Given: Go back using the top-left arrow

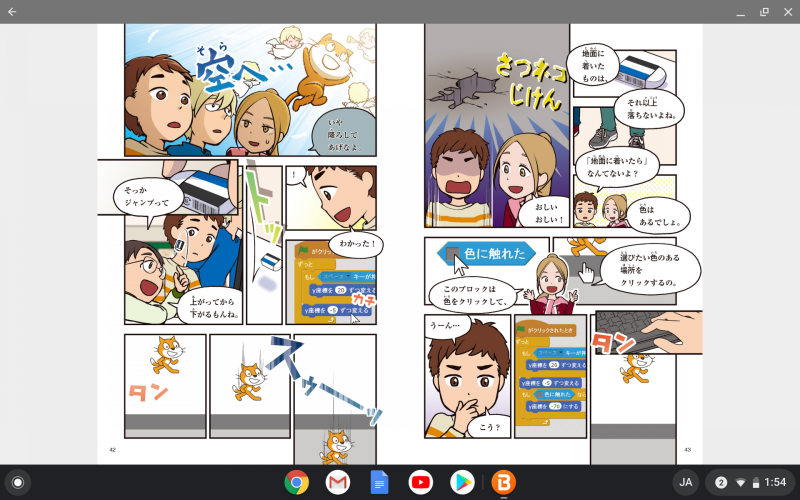Looking at the screenshot, I should point(12,12).
